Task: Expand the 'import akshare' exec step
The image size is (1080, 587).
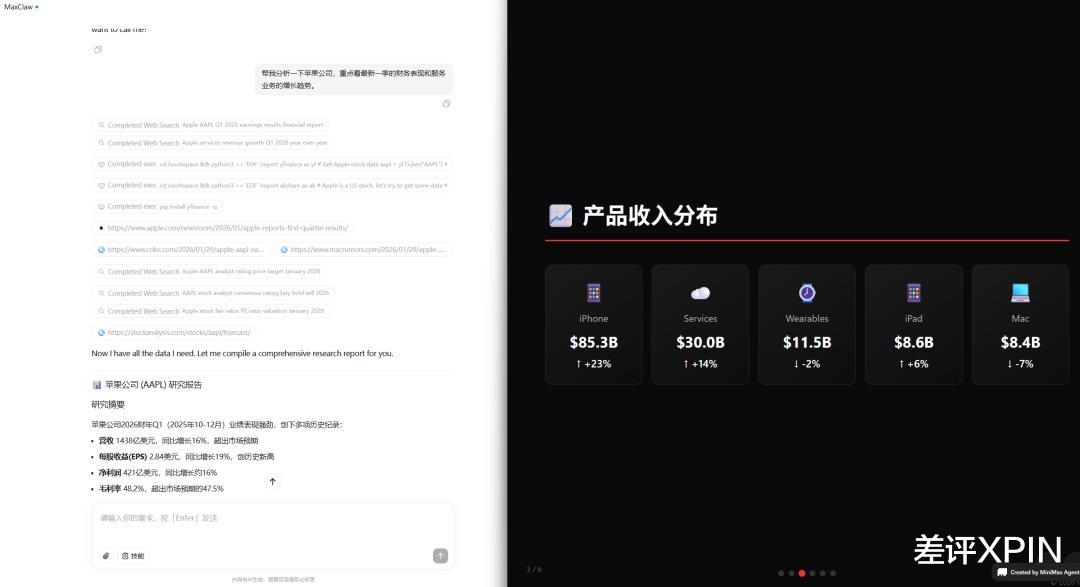Action: 273,185
